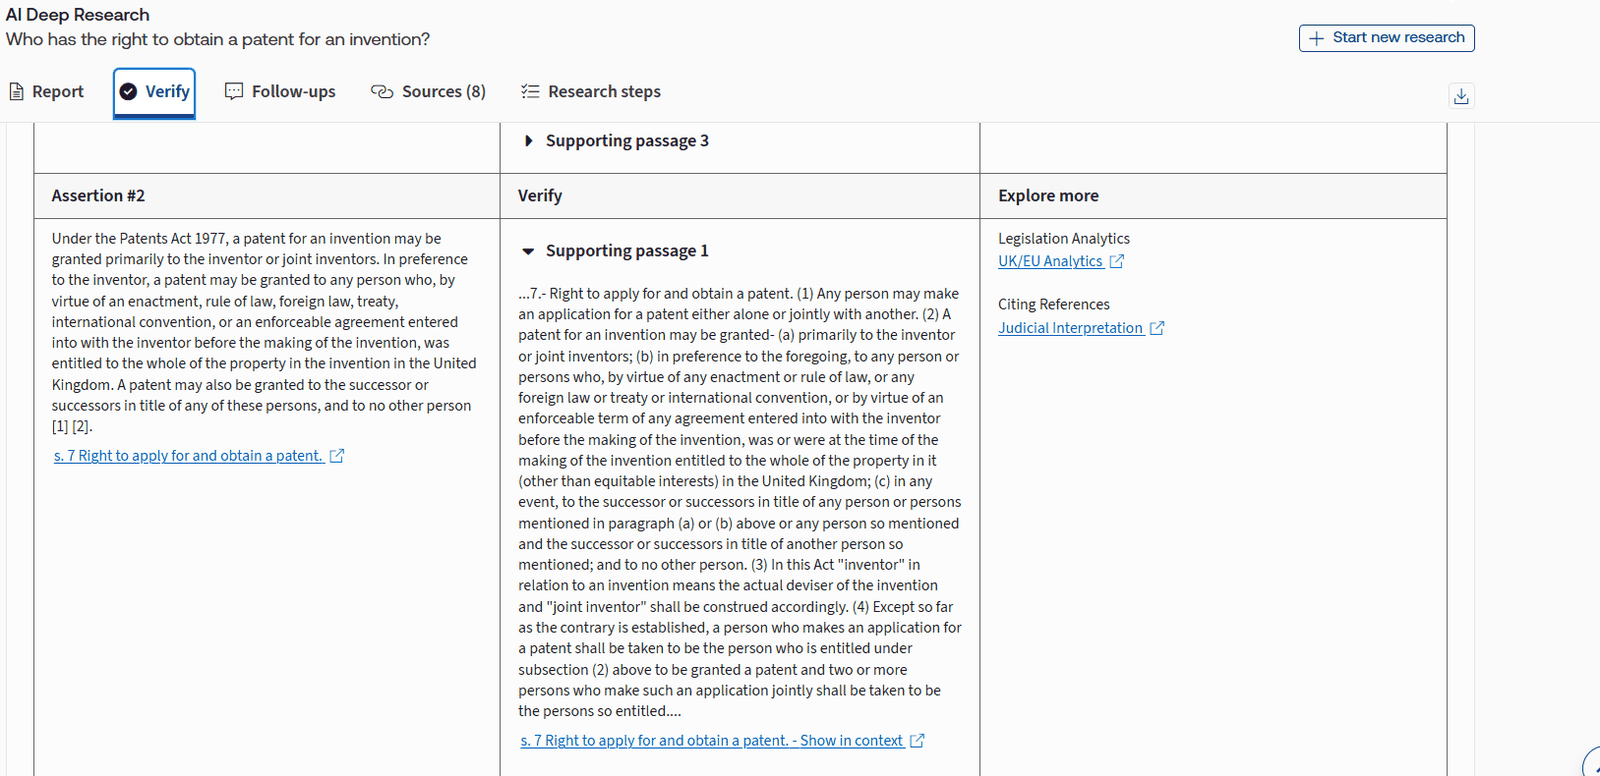1600x776 pixels.
Task: Click the Assertion #2 body text paragraph
Action: point(264,332)
